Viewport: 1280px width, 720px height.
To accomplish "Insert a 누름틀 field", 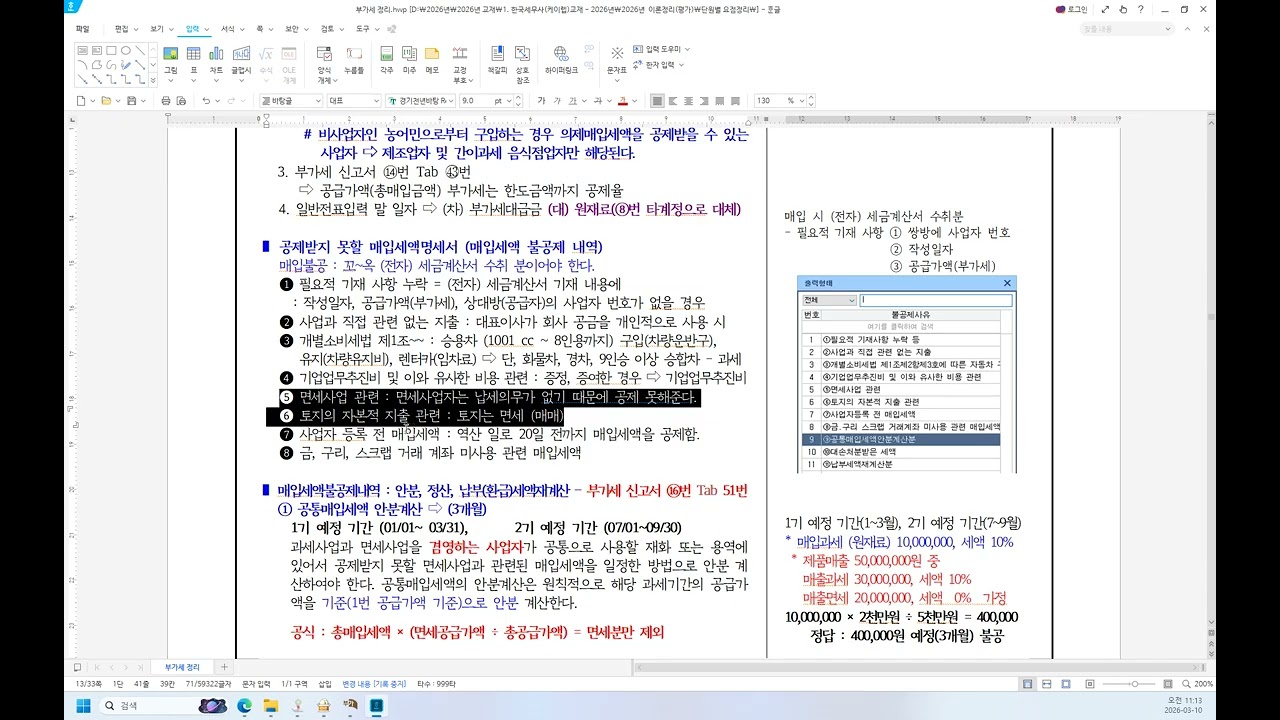I will 354,60.
